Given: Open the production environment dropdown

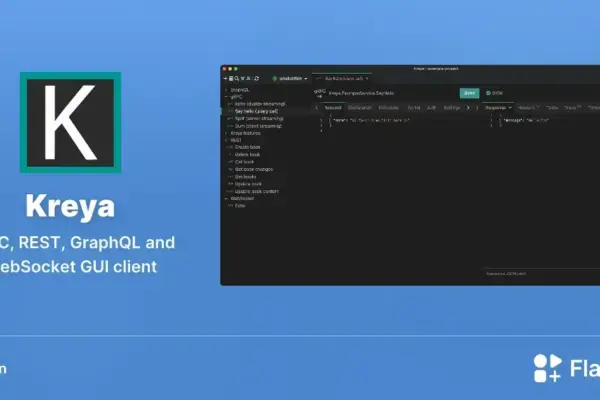Looking at the screenshot, I should pos(290,78).
